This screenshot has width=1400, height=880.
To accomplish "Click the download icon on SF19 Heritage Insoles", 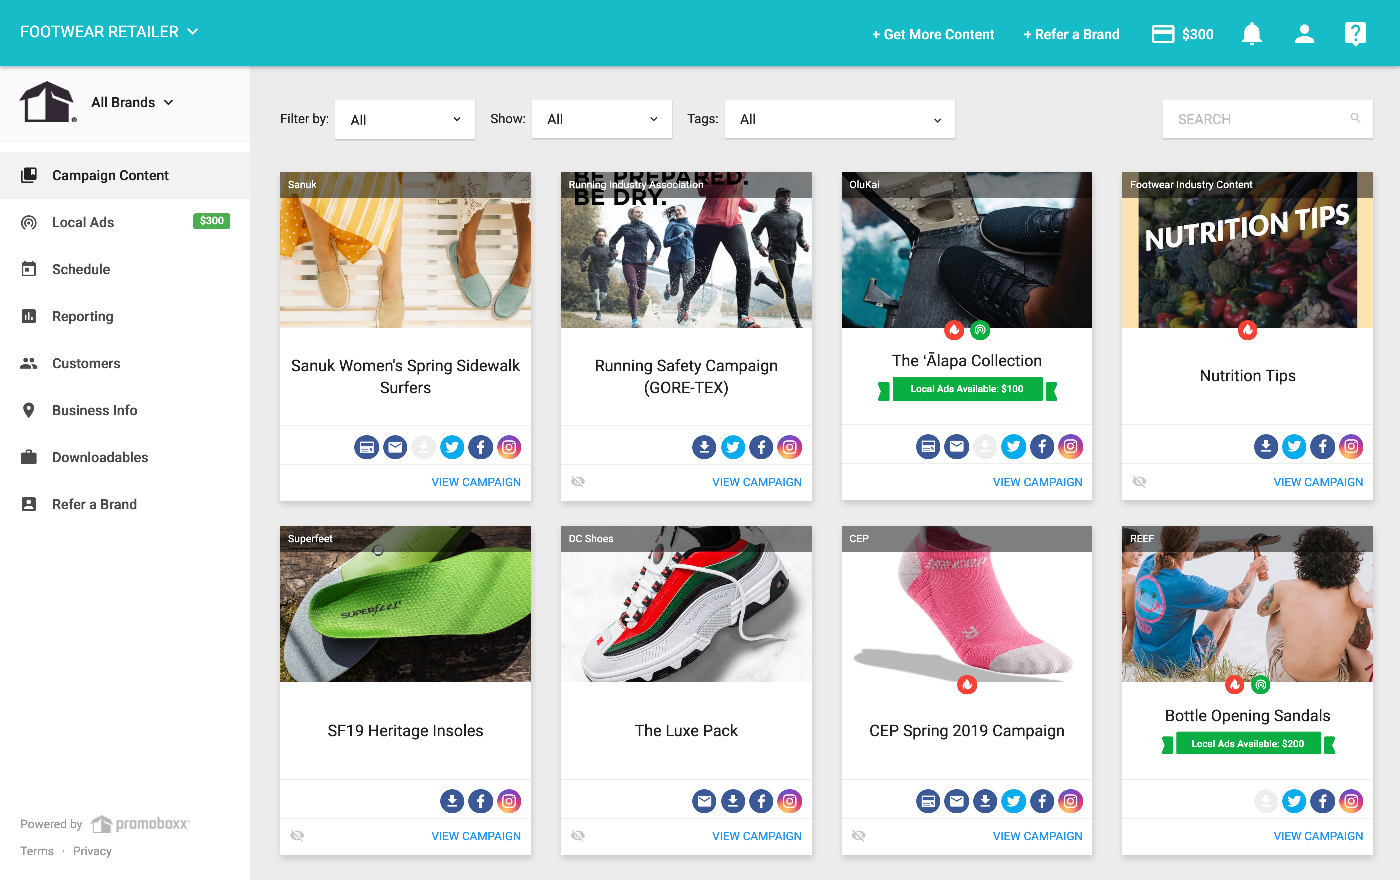I will [452, 801].
